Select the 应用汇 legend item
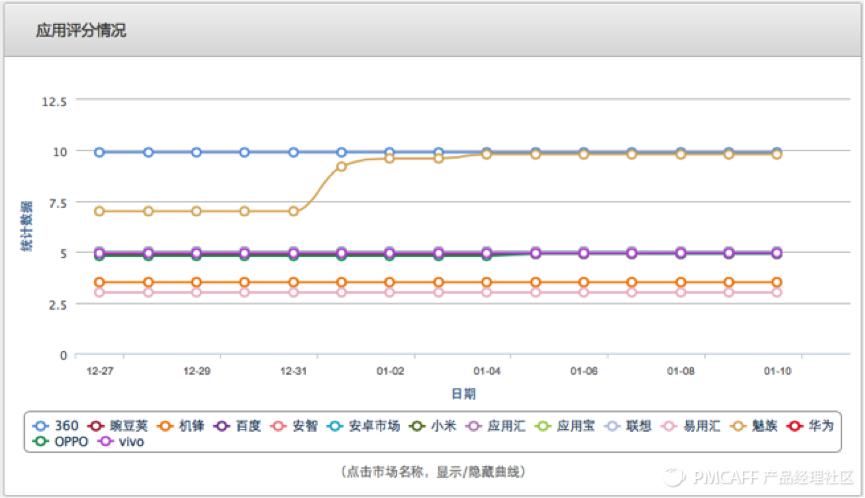Viewport: 865px width, 498px height. coord(498,425)
